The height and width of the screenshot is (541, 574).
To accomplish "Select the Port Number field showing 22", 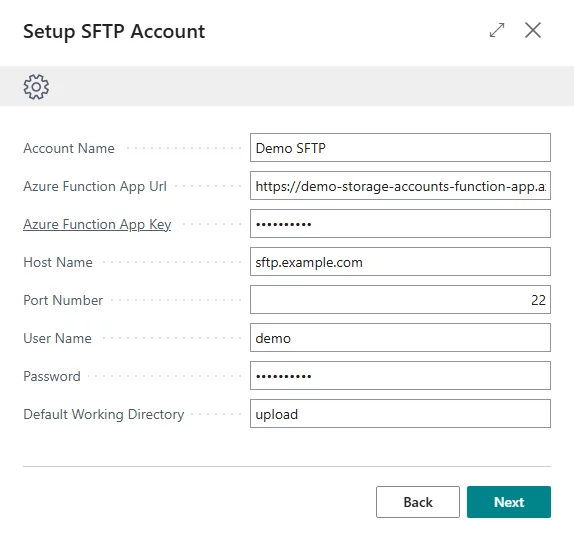I will 400,300.
